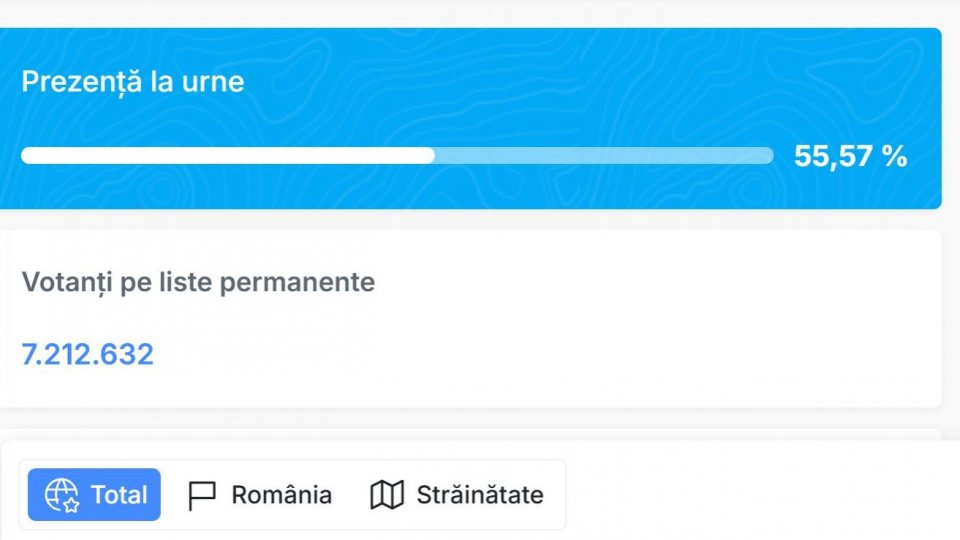This screenshot has height=540, width=960.
Task: Click the 55,57 % turnout value
Action: (850, 156)
